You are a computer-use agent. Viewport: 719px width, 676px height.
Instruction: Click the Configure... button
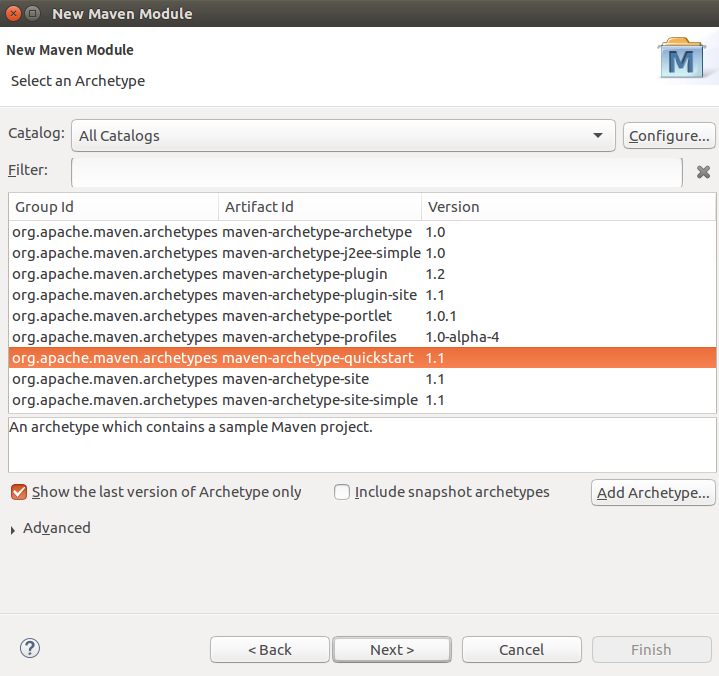(669, 136)
